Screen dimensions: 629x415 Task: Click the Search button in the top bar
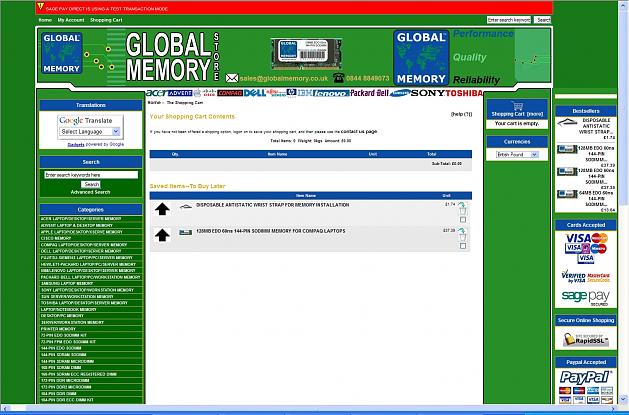(543, 20)
